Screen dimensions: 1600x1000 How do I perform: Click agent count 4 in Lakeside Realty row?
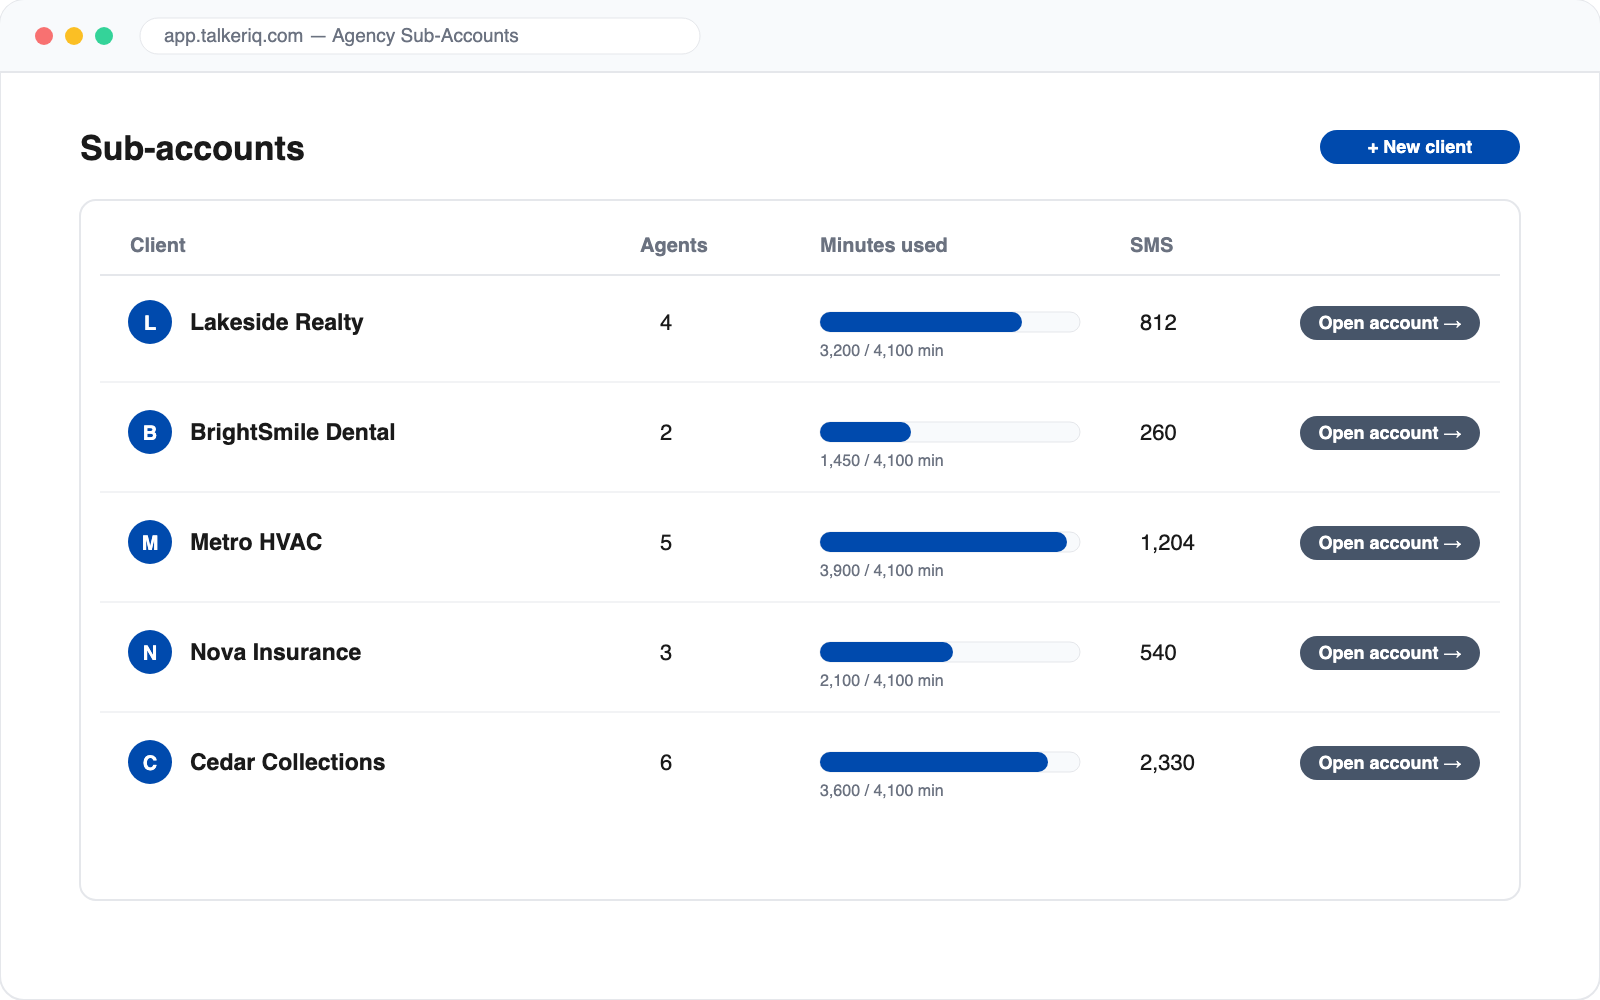tap(666, 322)
